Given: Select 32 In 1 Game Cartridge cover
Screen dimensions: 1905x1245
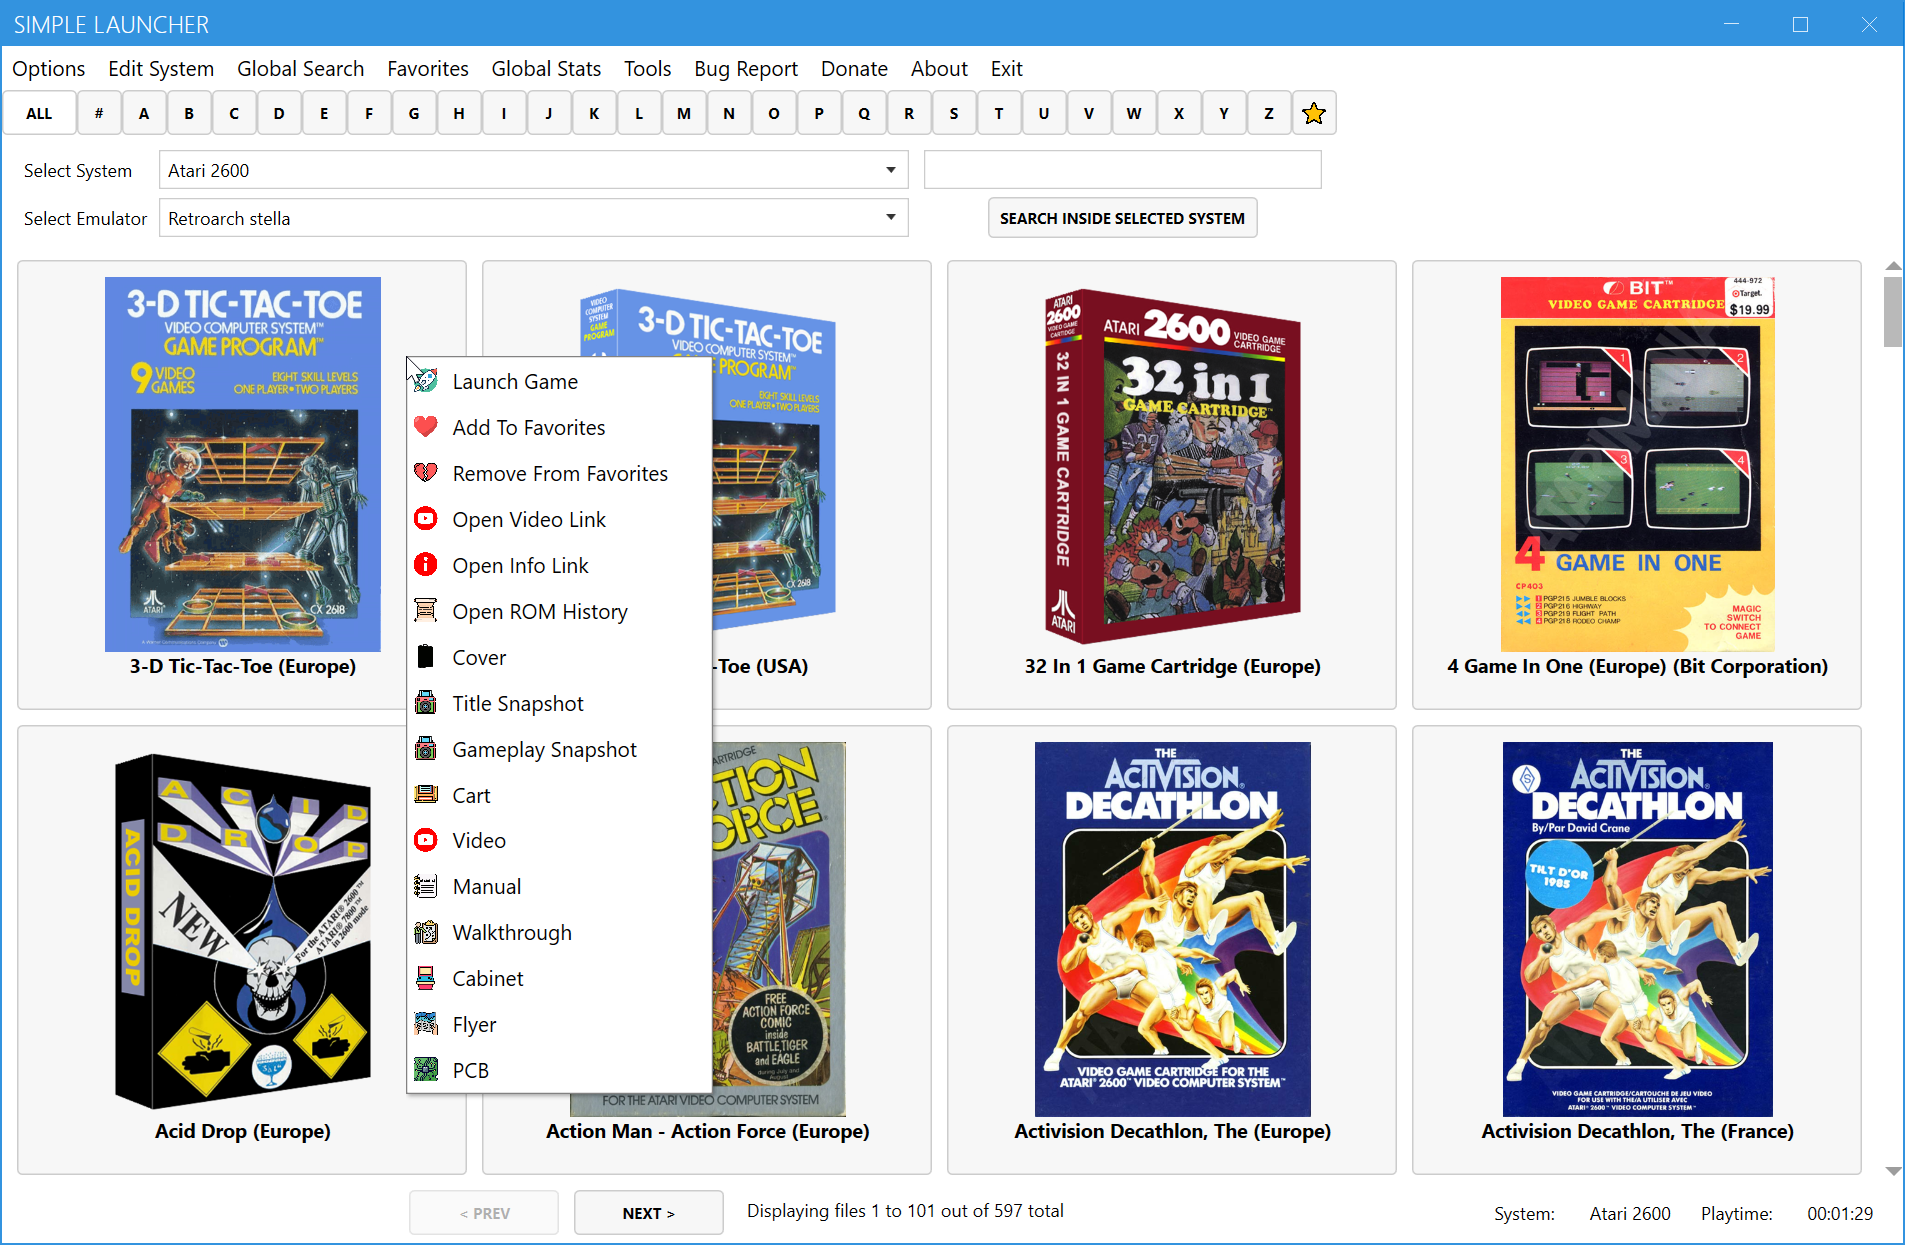Looking at the screenshot, I should click(1172, 465).
